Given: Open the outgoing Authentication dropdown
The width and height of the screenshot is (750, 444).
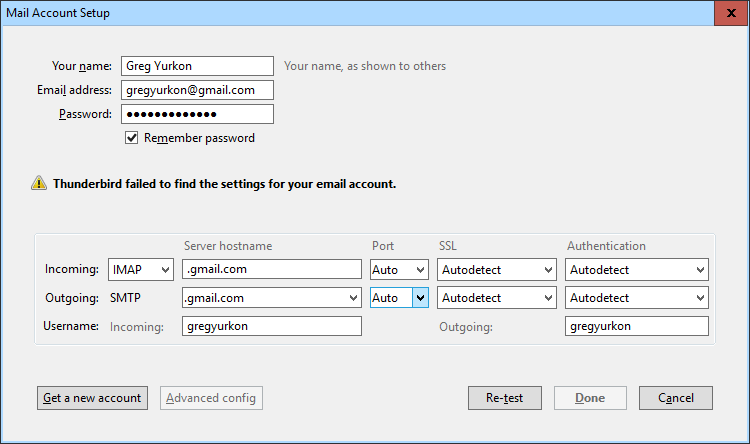Looking at the screenshot, I should [636, 298].
